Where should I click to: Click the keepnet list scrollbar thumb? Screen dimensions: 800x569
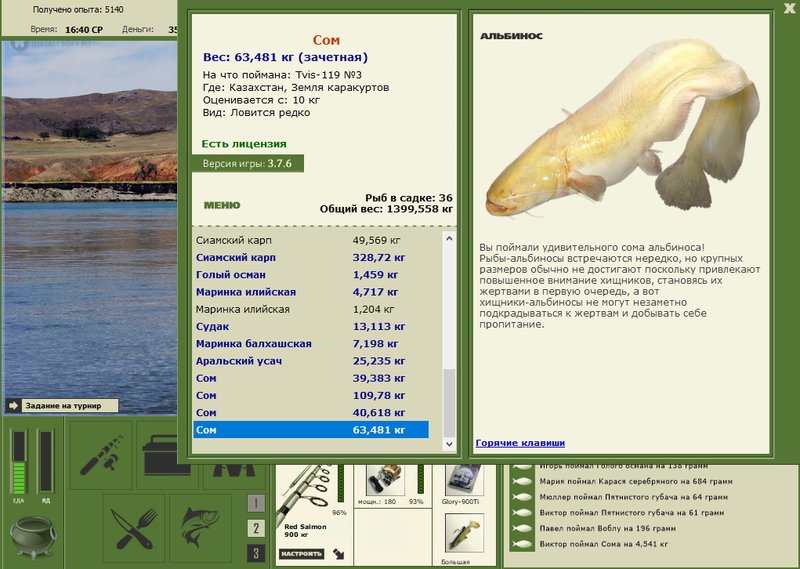tap(449, 402)
